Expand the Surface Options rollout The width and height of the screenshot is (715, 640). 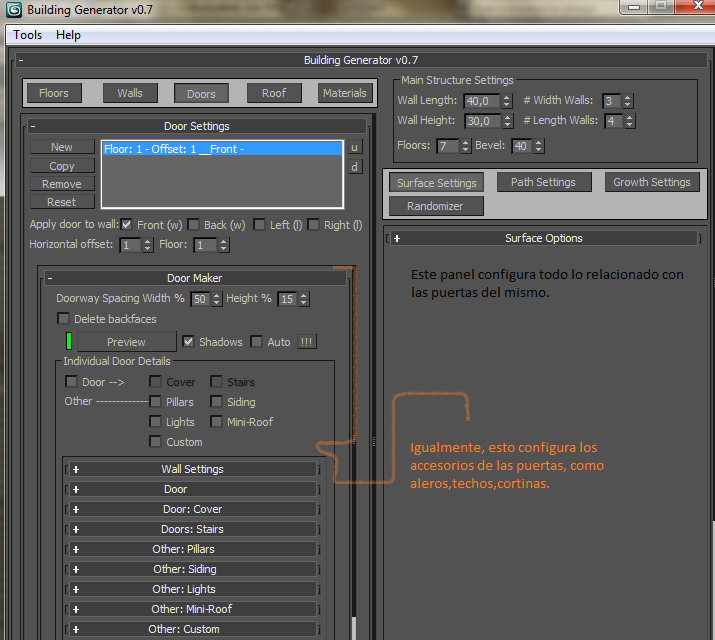coord(543,238)
